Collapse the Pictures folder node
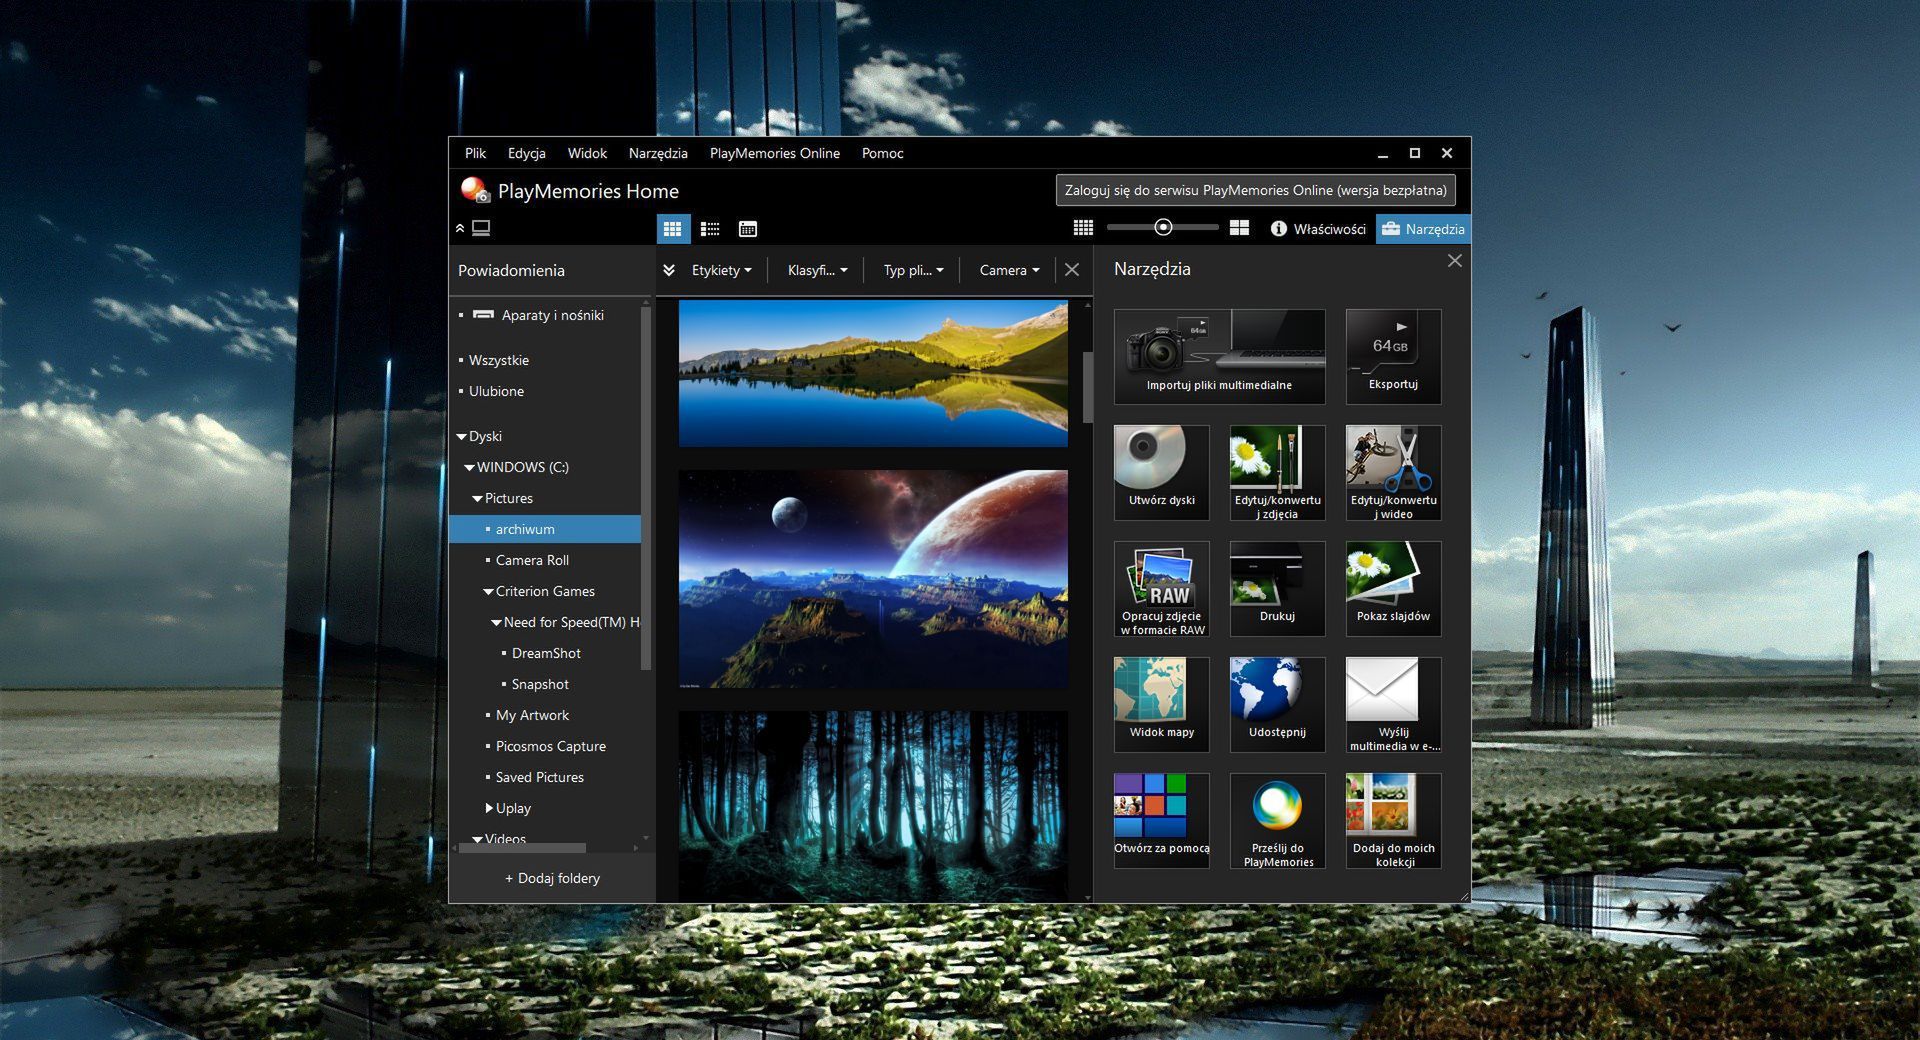Viewport: 1920px width, 1040px height. click(477, 499)
